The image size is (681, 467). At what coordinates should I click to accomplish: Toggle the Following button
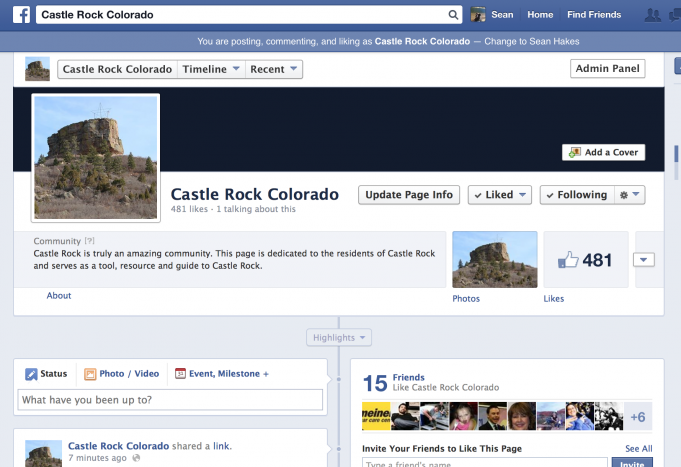point(577,195)
